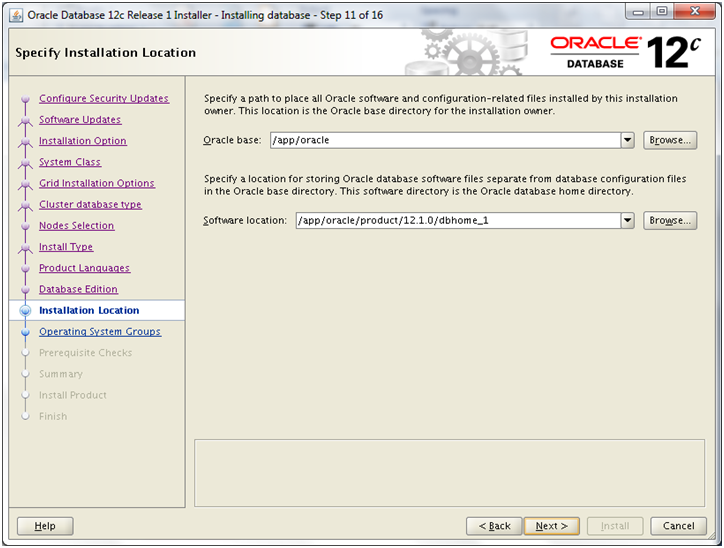
Task: Go Back to the previous step
Action: [x=494, y=526]
